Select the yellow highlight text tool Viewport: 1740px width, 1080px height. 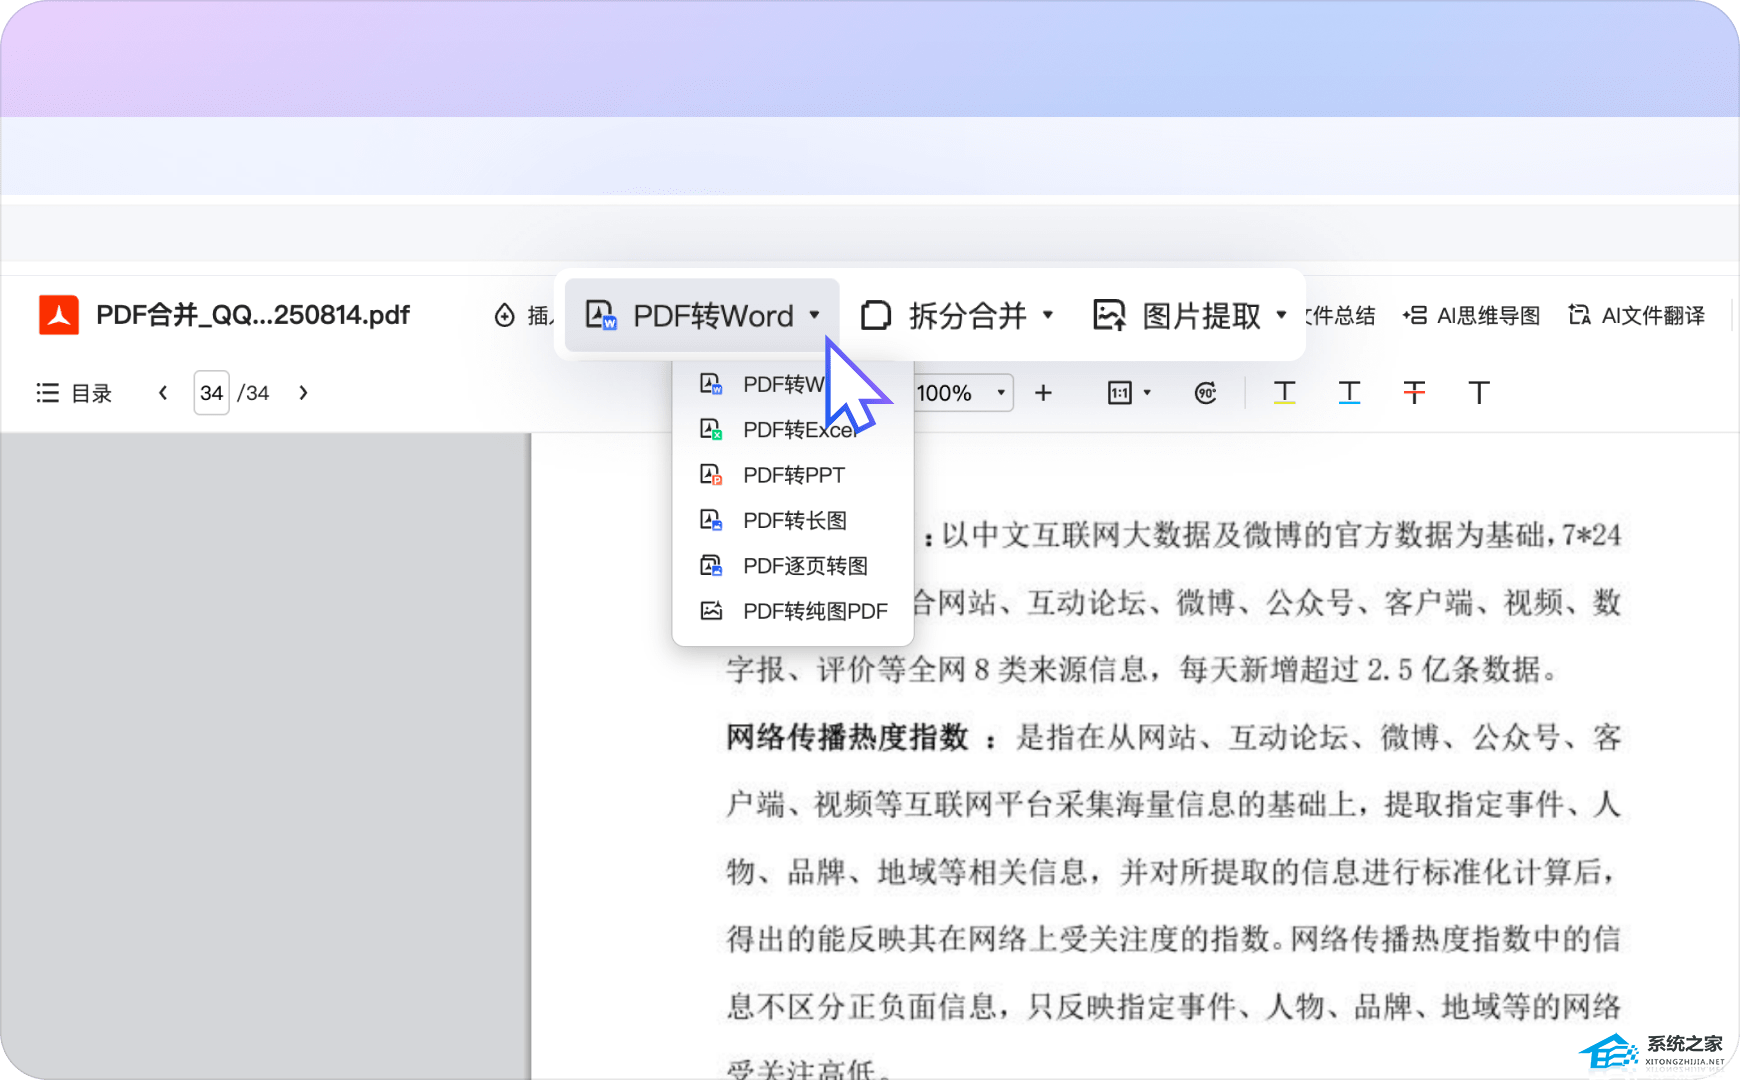(x=1284, y=393)
